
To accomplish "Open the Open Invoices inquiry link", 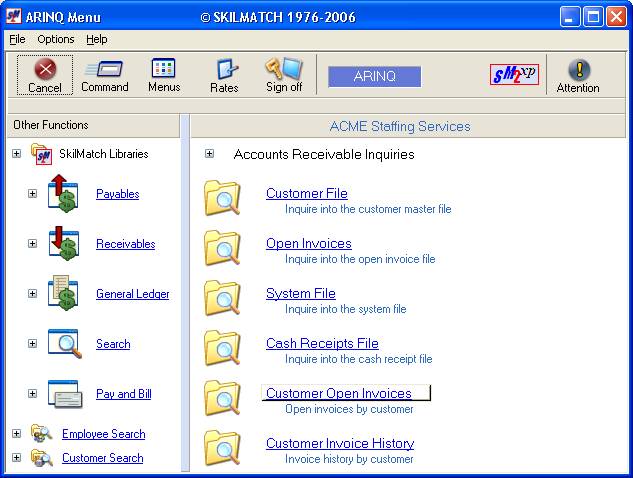I will [x=309, y=243].
